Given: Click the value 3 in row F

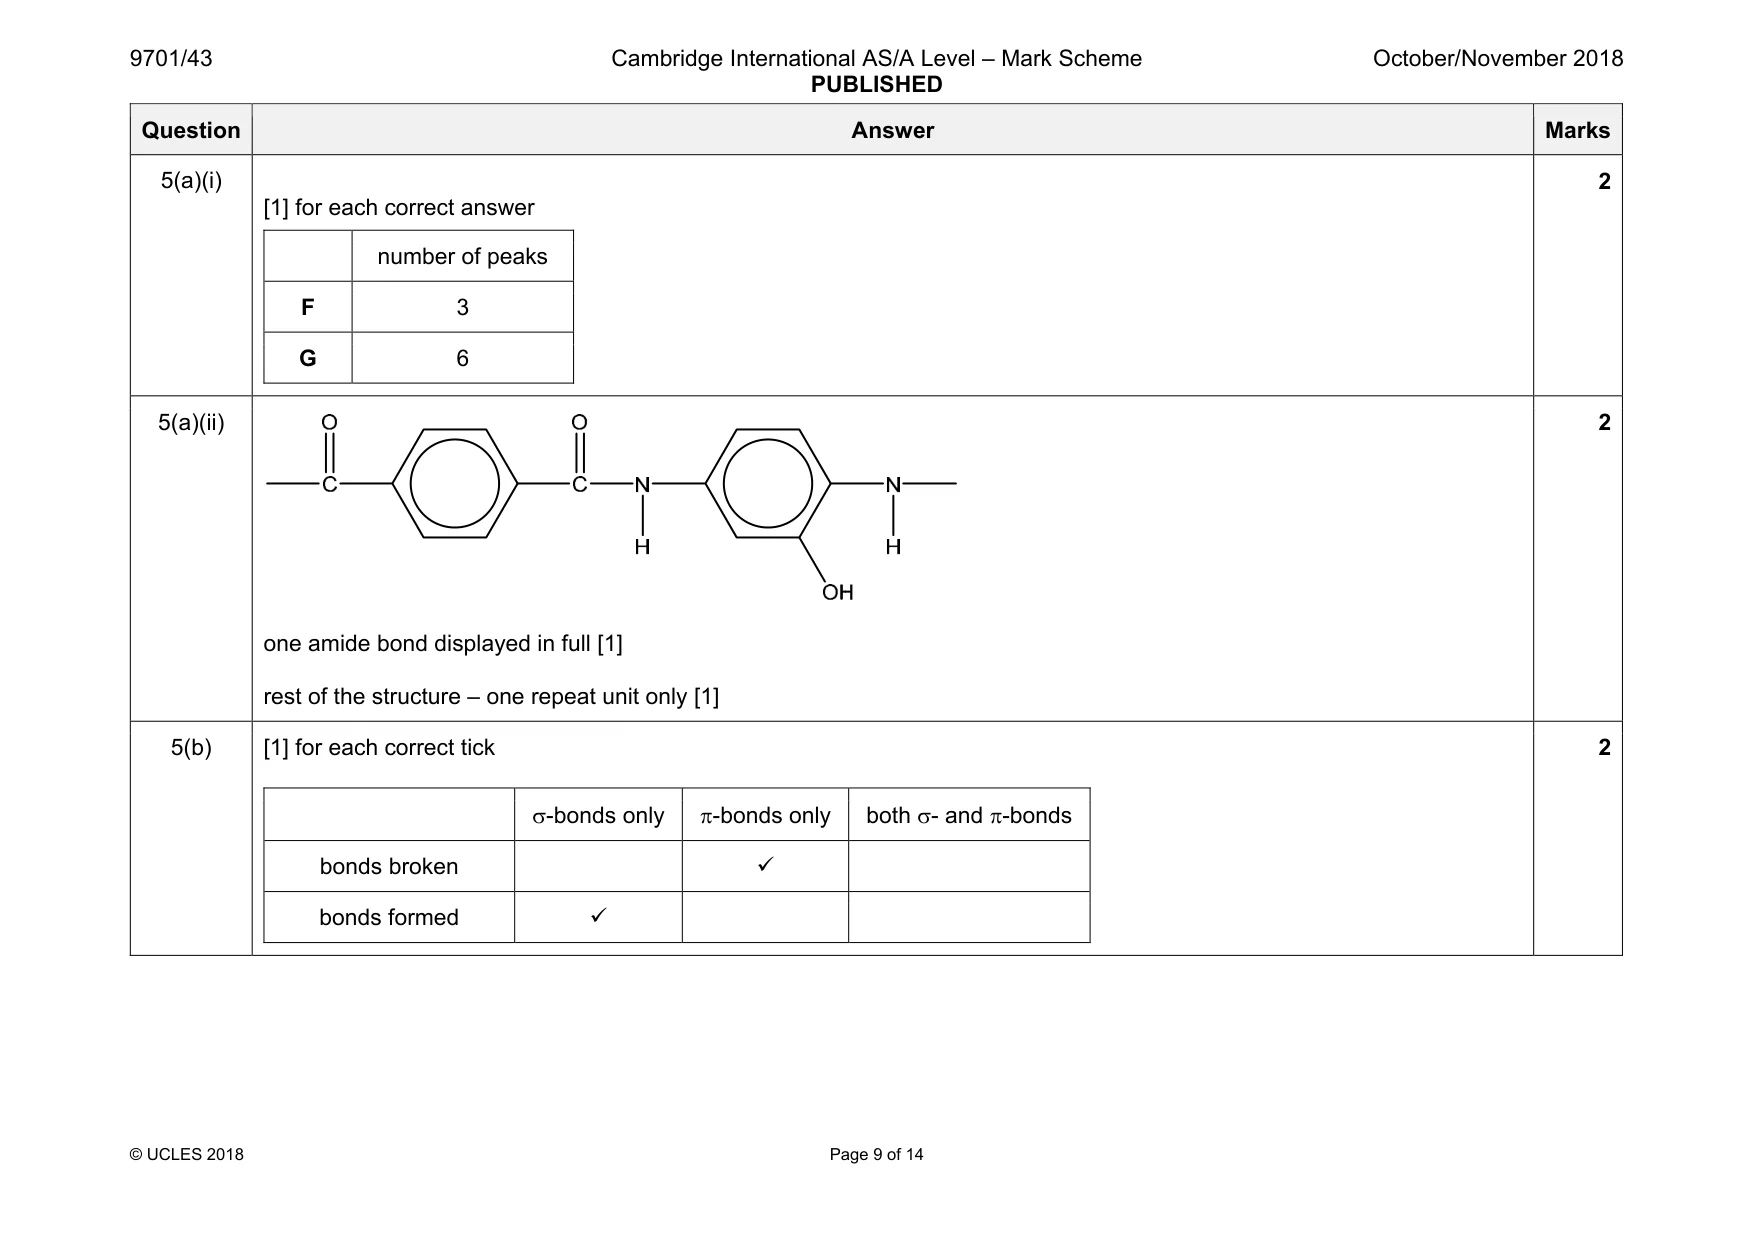Looking at the screenshot, I should (462, 307).
